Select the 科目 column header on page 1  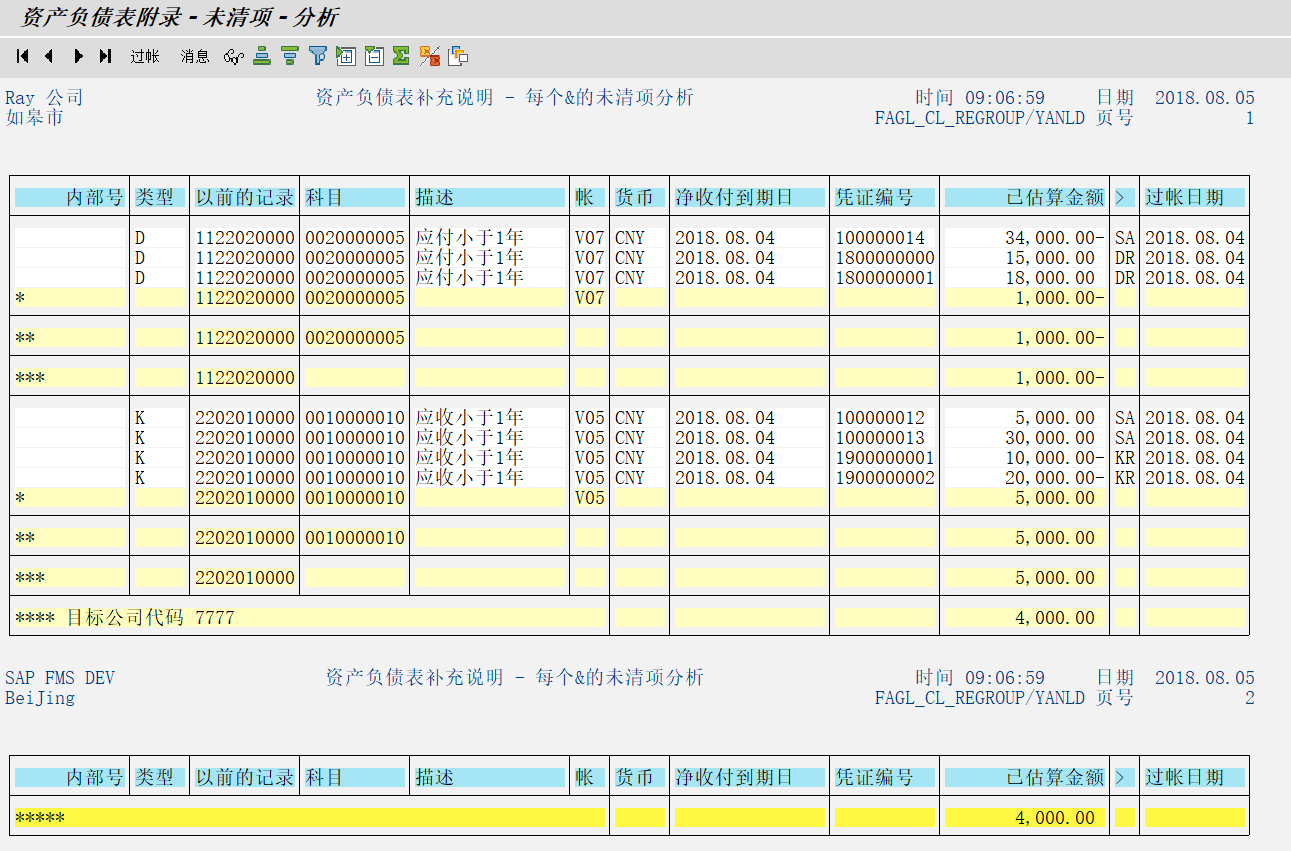pos(355,197)
